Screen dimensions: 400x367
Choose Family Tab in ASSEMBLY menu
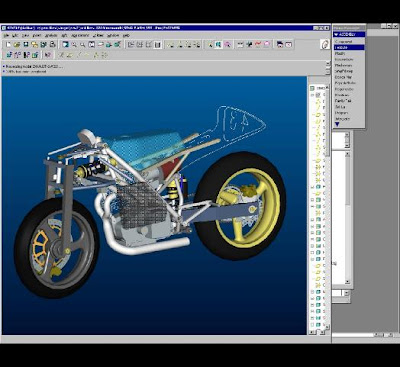click(x=343, y=101)
